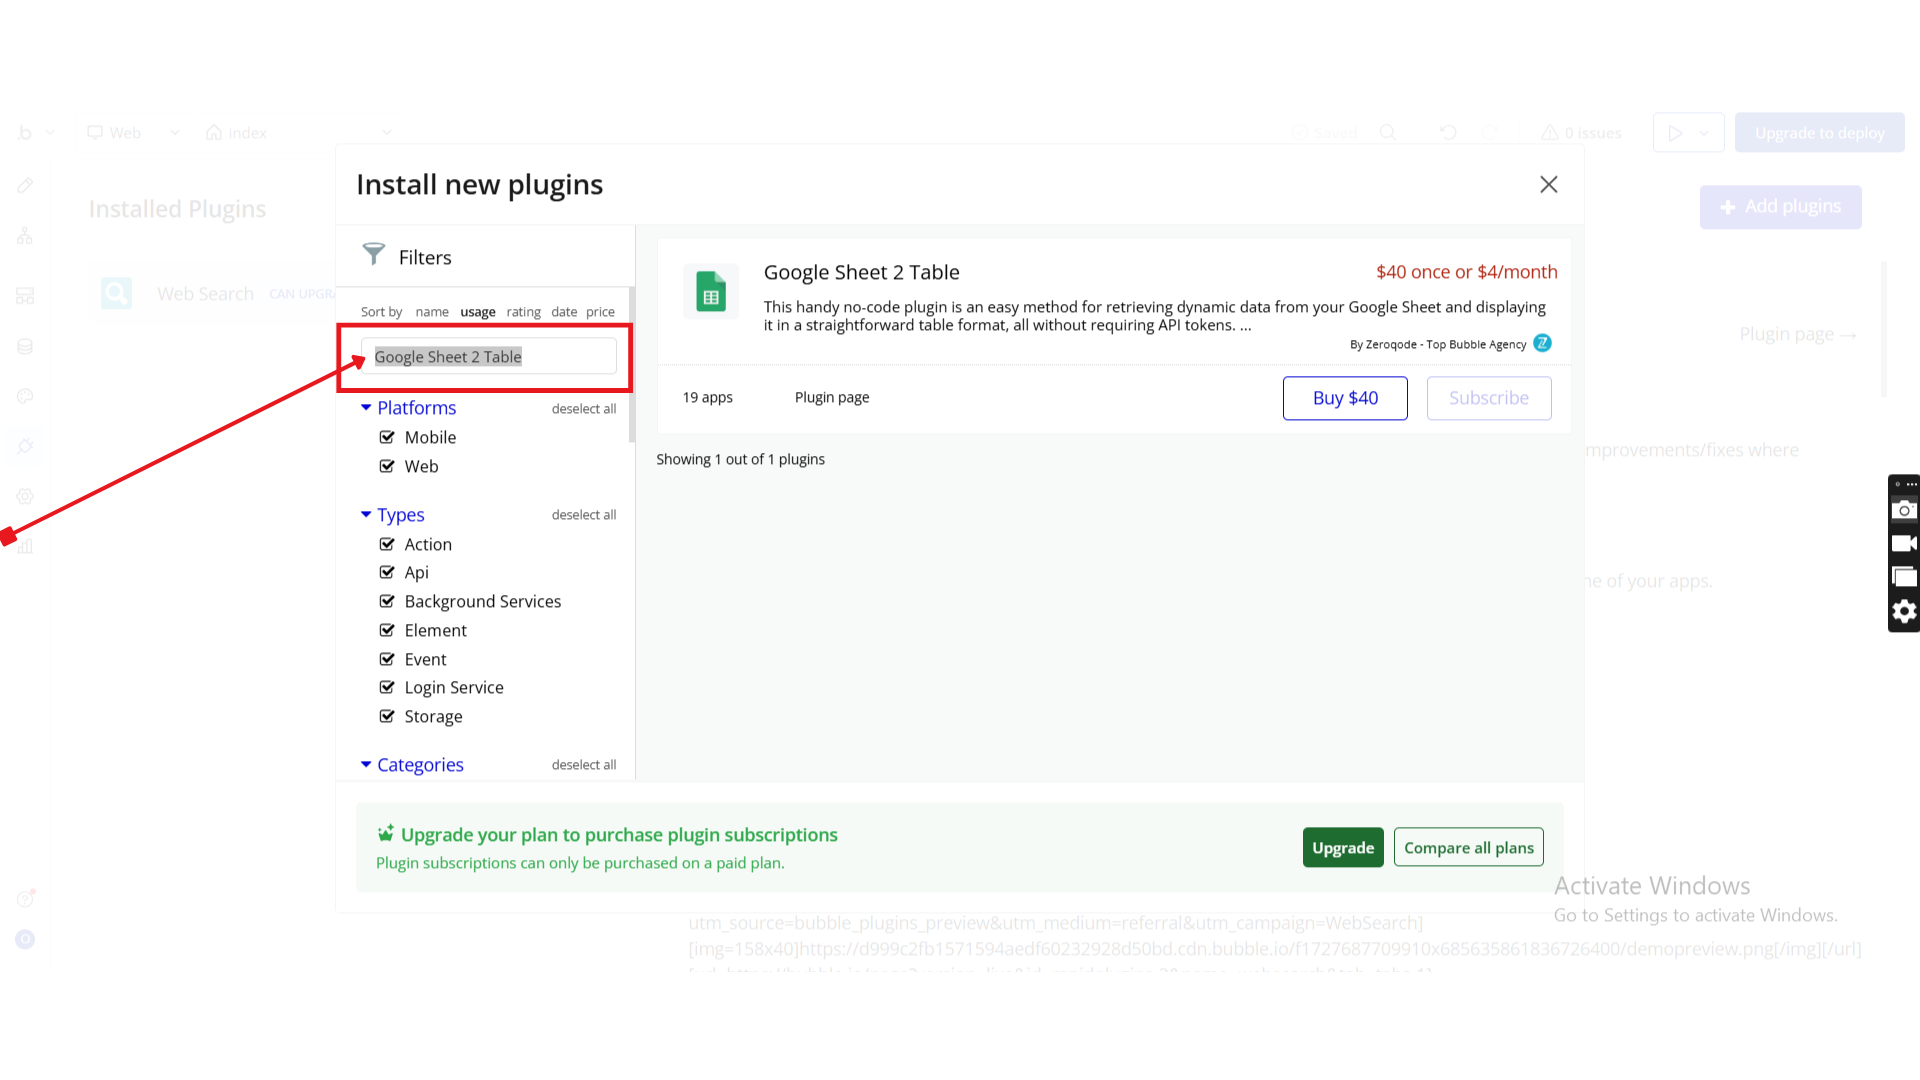Uncheck the Mobile platform checkbox
The width and height of the screenshot is (1920, 1080).
[387, 437]
